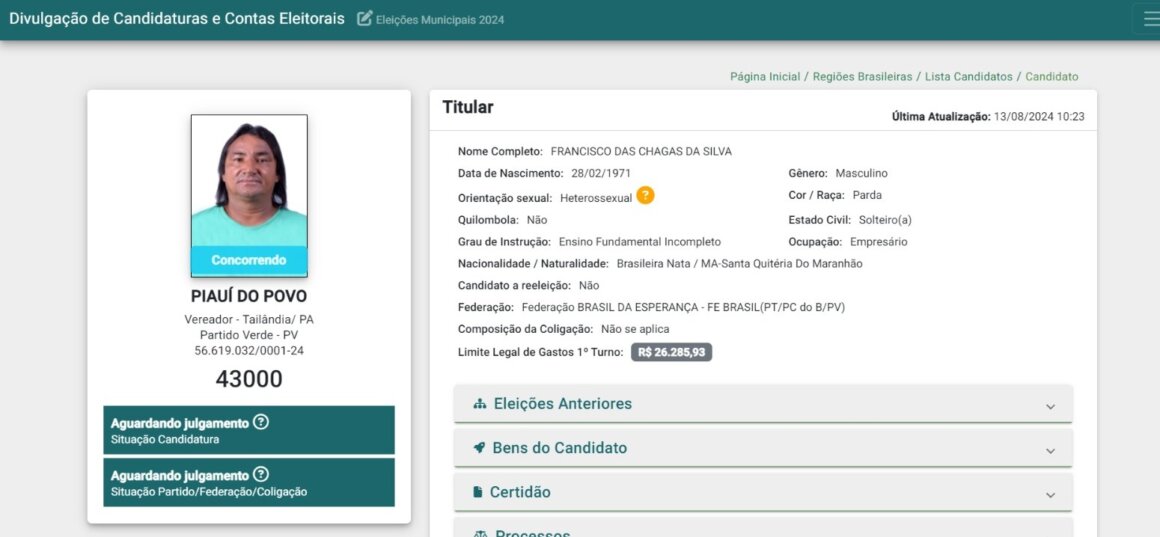1160x537 pixels.
Task: Click the Concorrendo status badge
Action: [x=249, y=260]
